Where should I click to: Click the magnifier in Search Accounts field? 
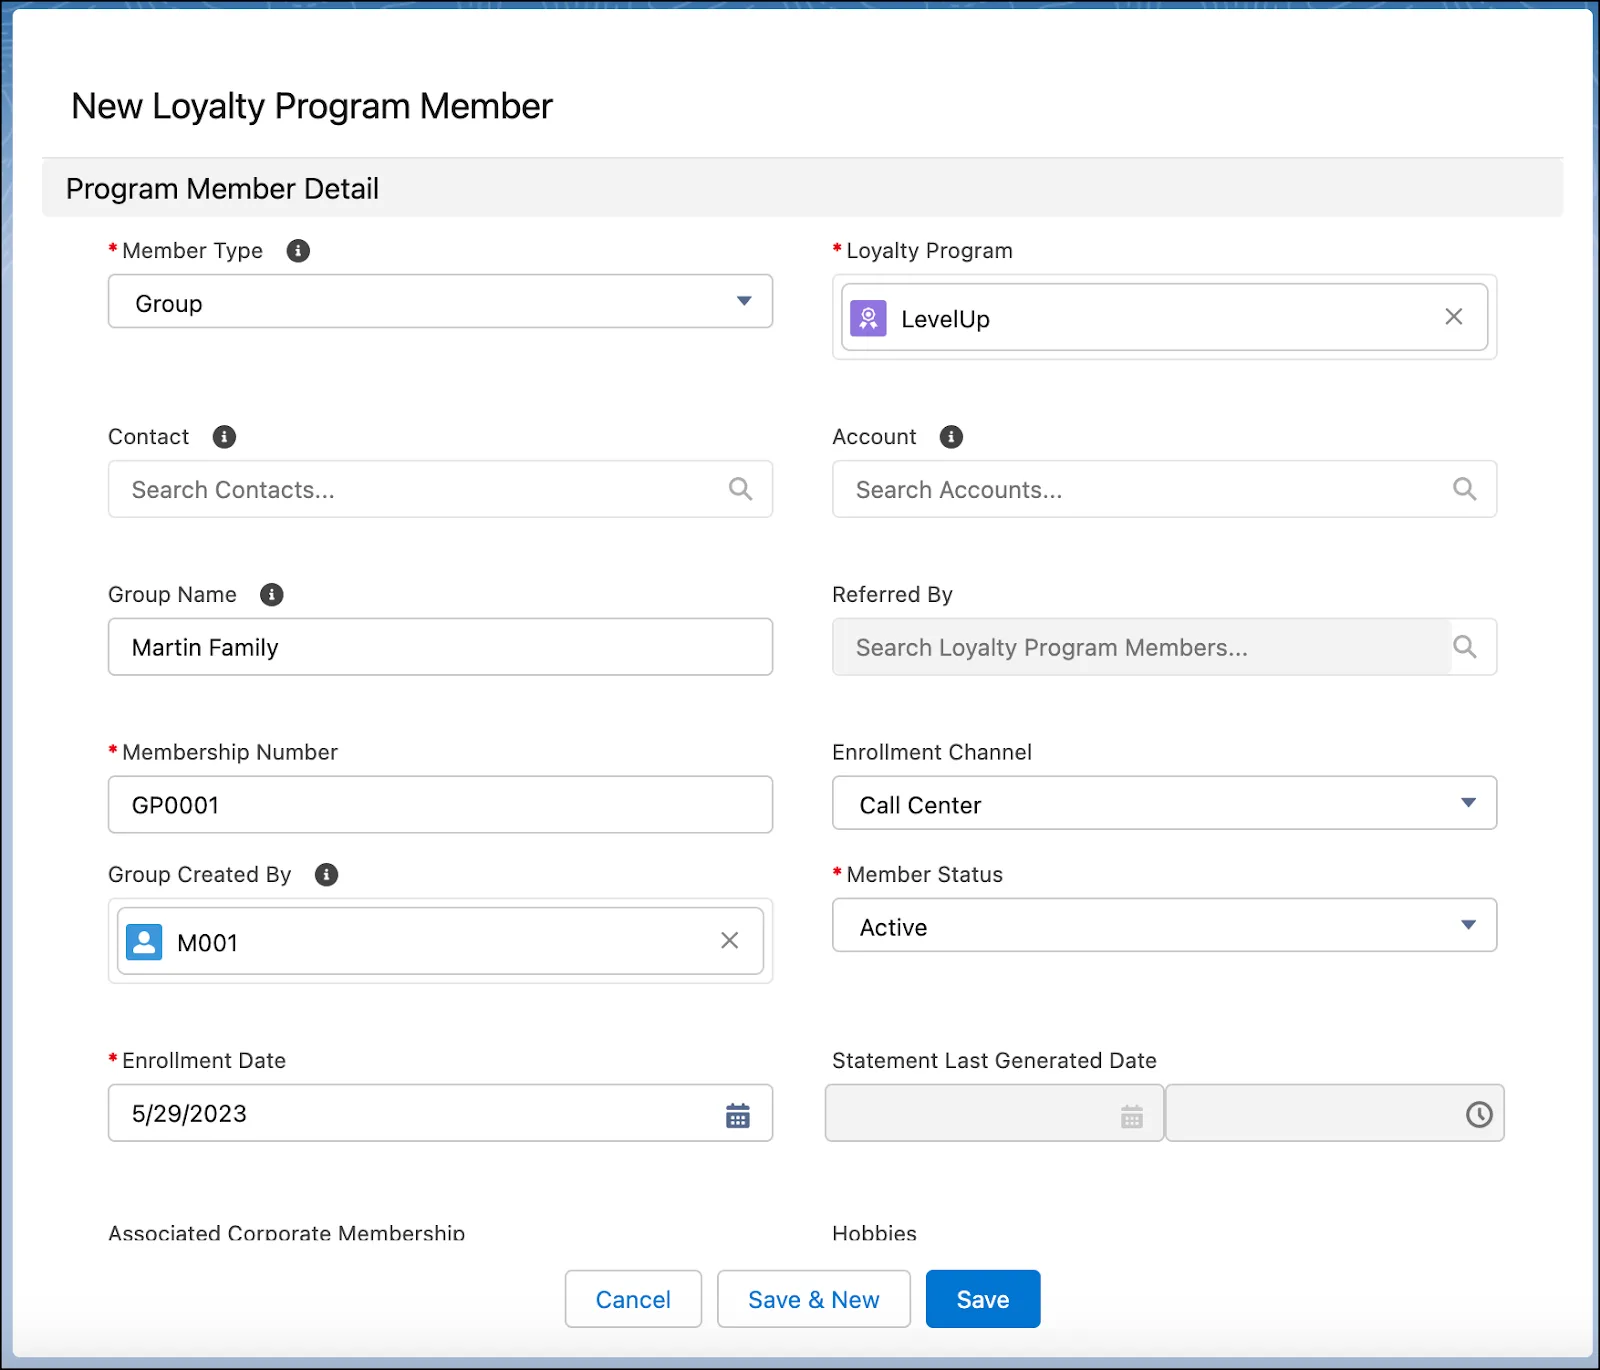[x=1463, y=489]
